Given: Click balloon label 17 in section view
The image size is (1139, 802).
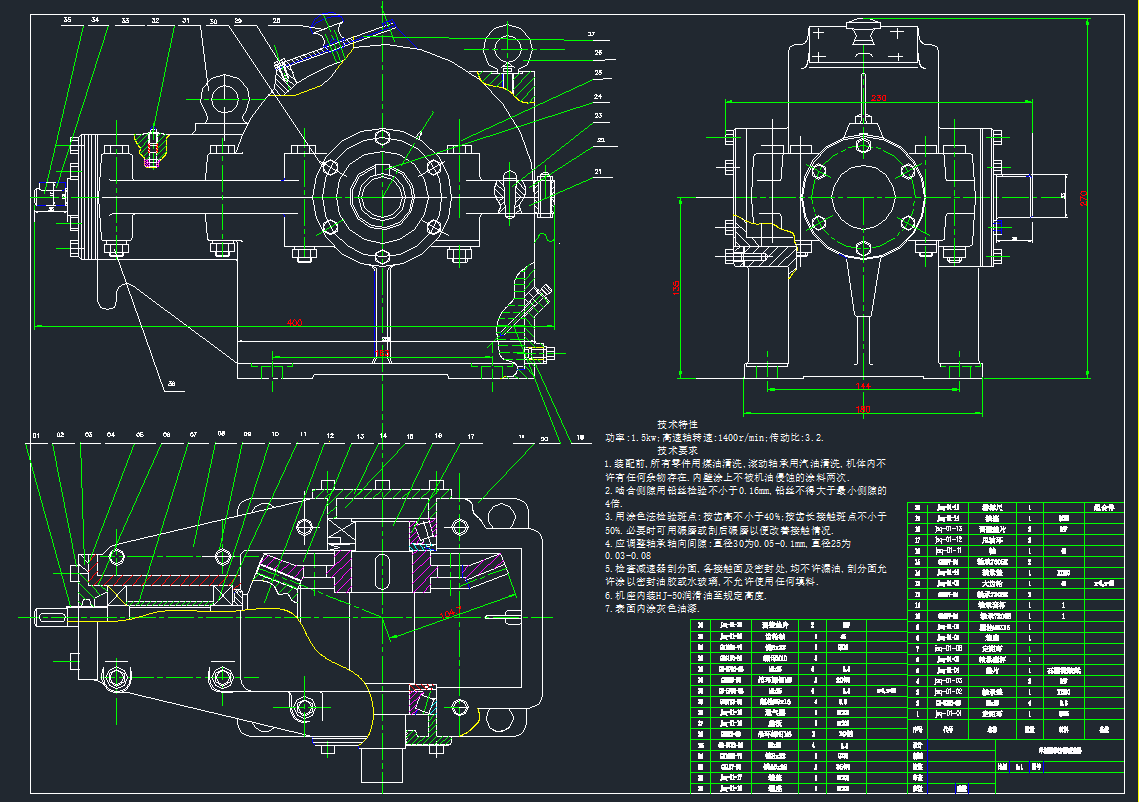Looking at the screenshot, I should [x=469, y=437].
